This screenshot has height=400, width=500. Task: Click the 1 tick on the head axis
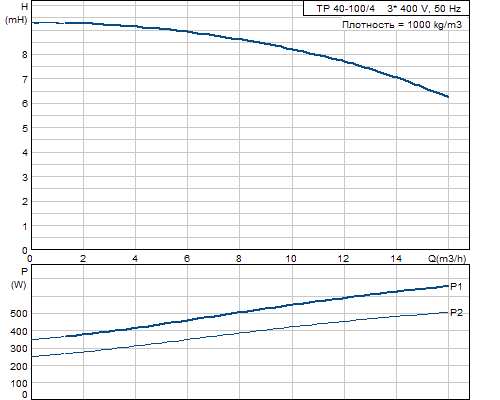(x=25, y=226)
